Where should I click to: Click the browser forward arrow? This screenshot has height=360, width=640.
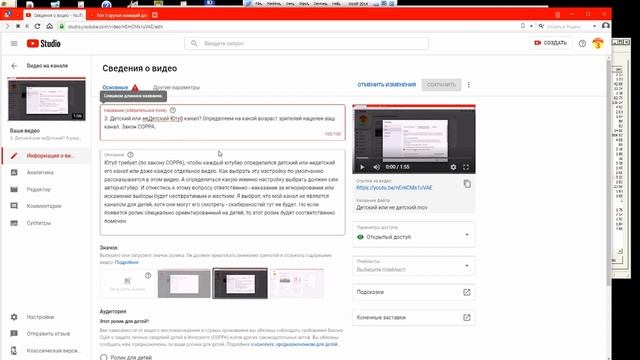coord(7,26)
